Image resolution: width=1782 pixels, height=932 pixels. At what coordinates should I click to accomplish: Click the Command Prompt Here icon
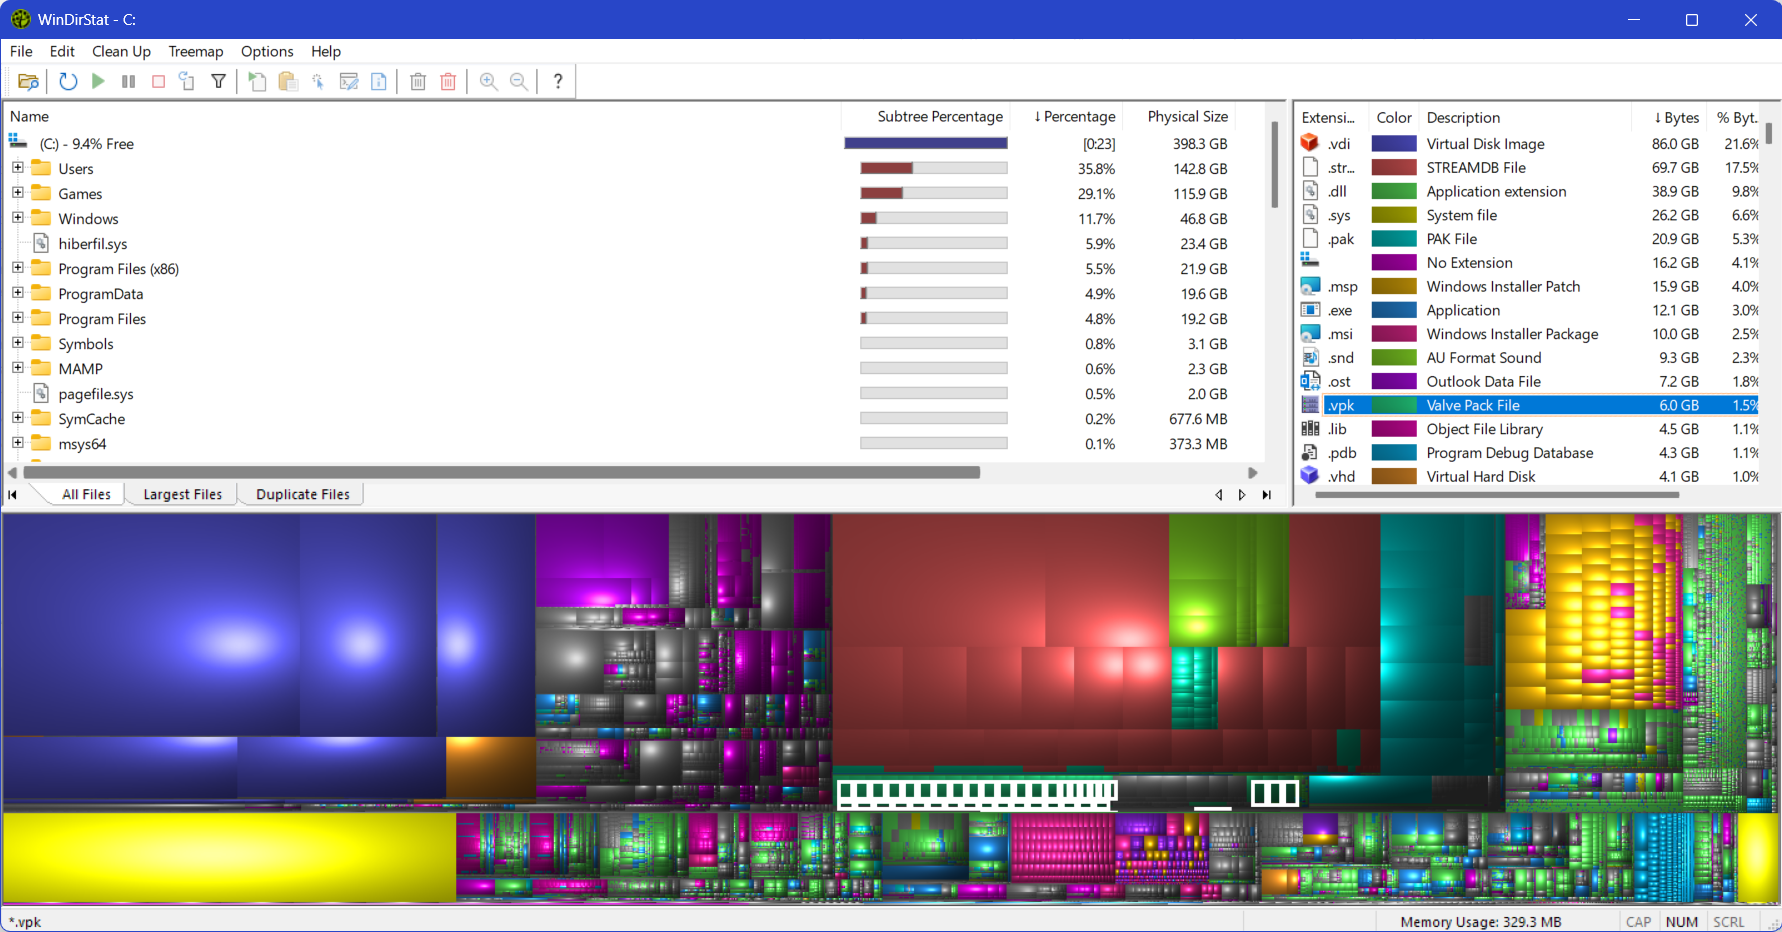[349, 82]
